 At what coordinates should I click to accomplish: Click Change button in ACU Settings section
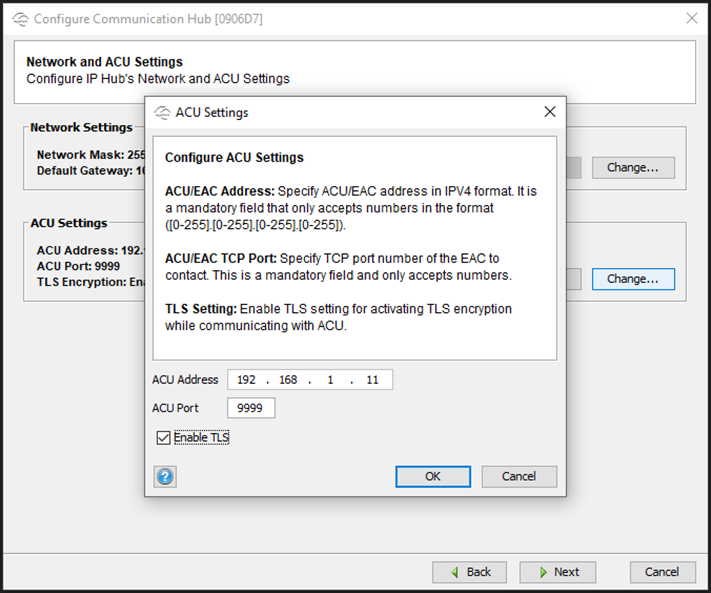pos(632,279)
